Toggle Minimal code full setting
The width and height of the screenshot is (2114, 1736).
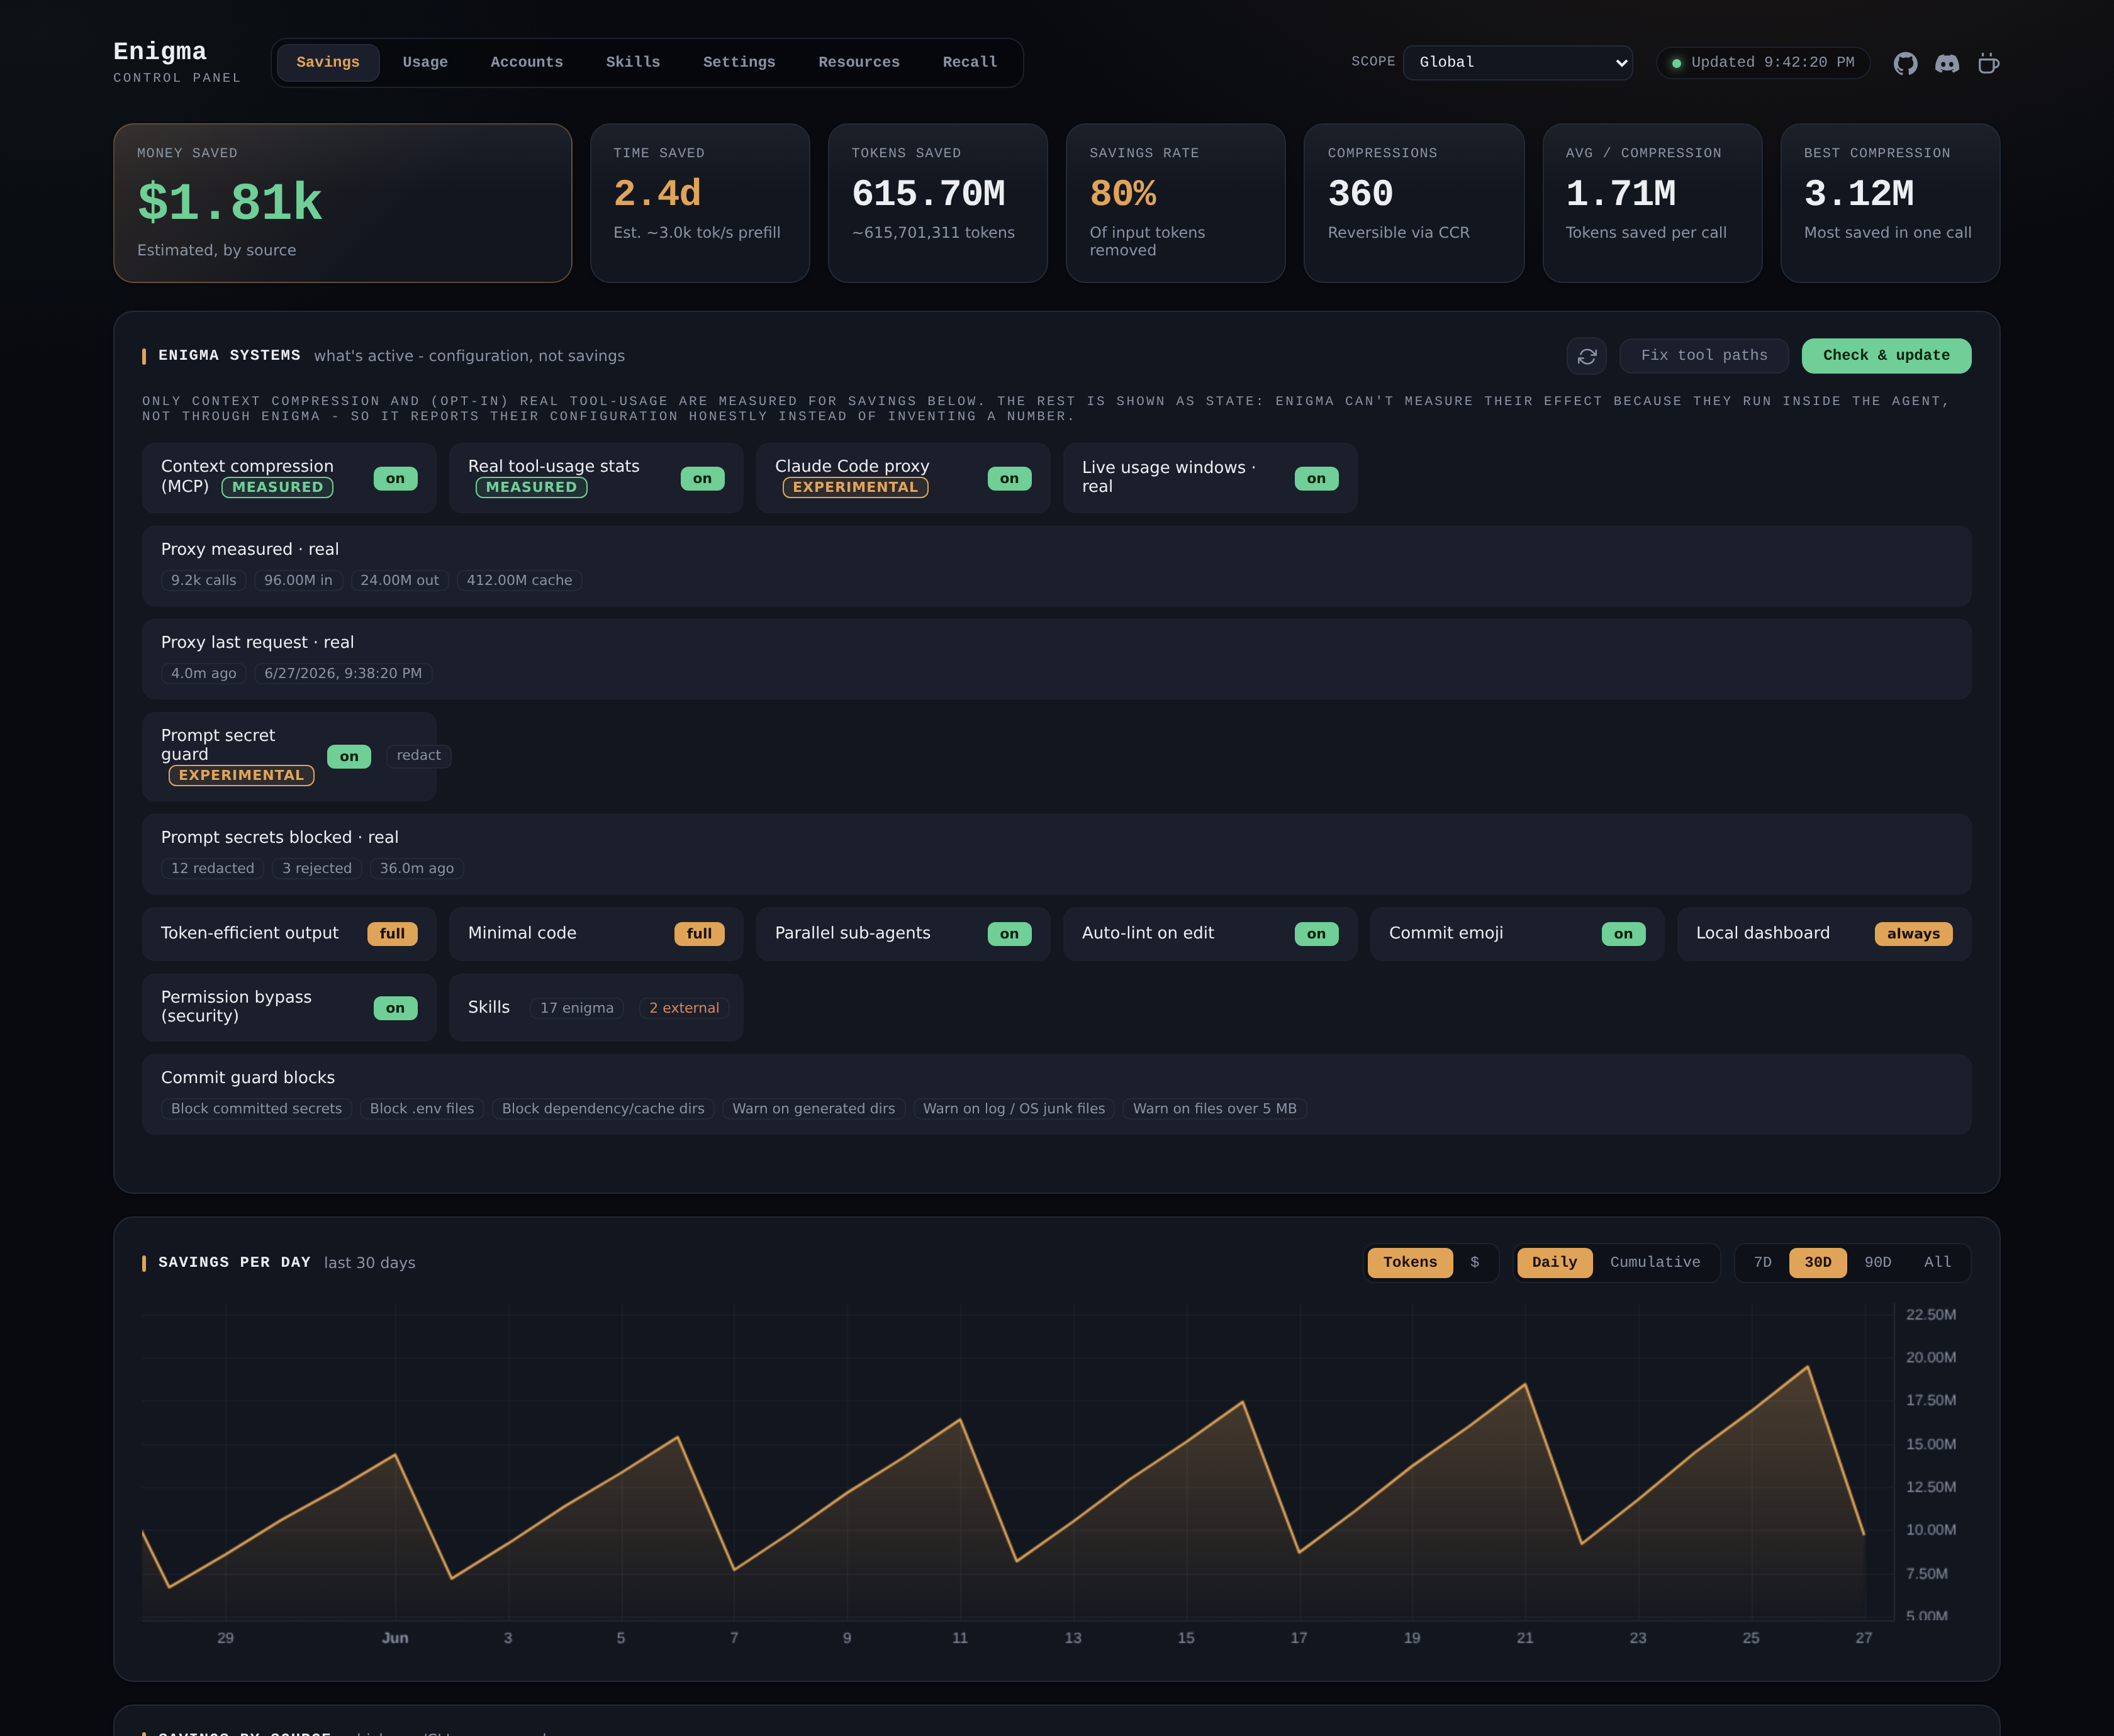[699, 934]
